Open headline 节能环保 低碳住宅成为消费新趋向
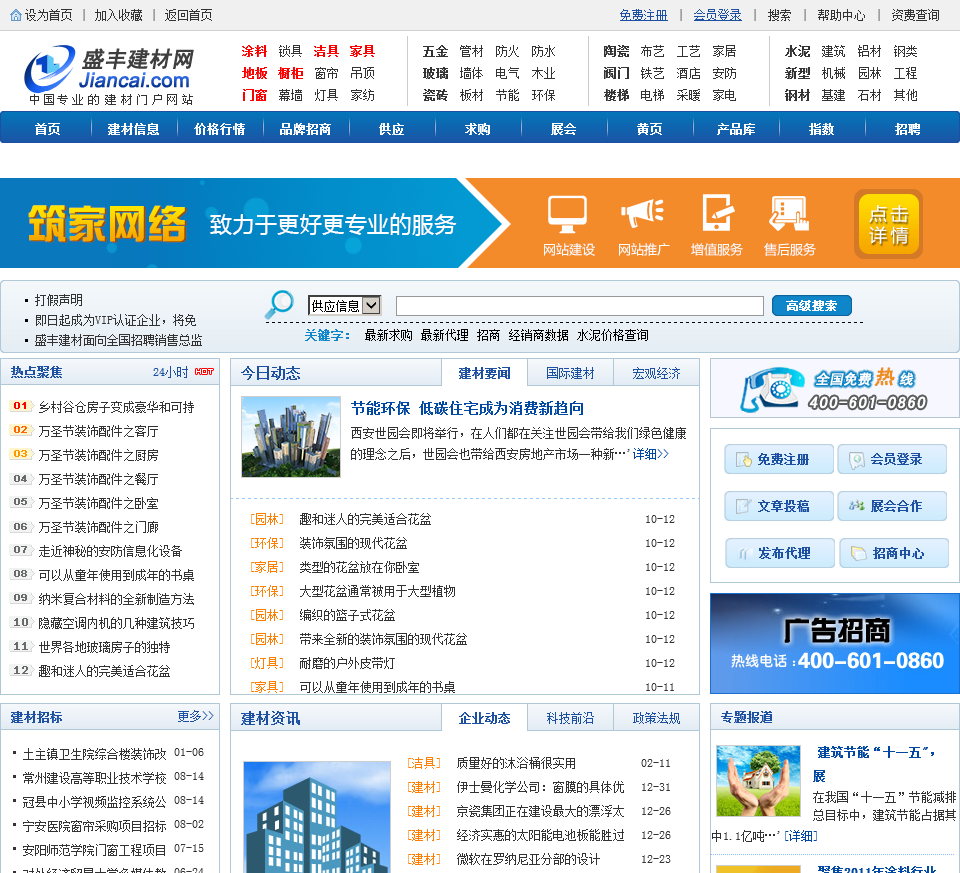This screenshot has height=873, width=960. click(467, 408)
